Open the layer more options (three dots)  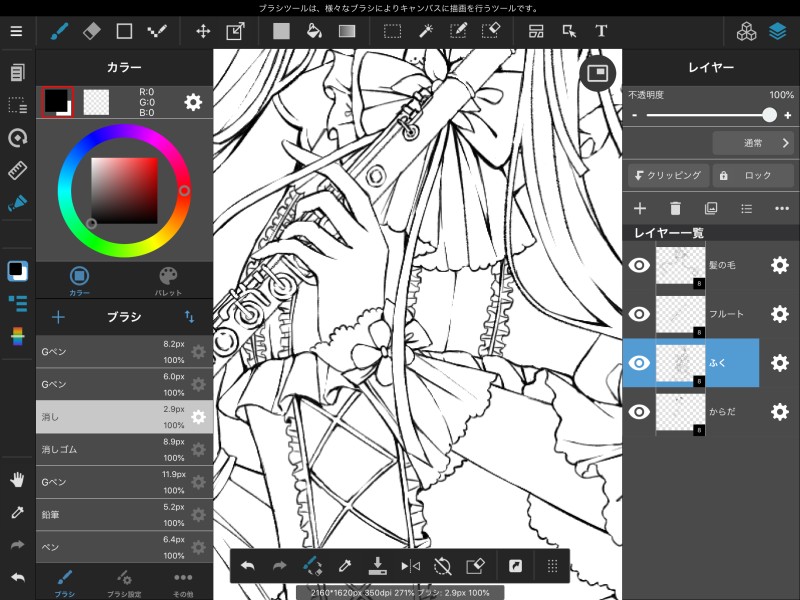(782, 208)
